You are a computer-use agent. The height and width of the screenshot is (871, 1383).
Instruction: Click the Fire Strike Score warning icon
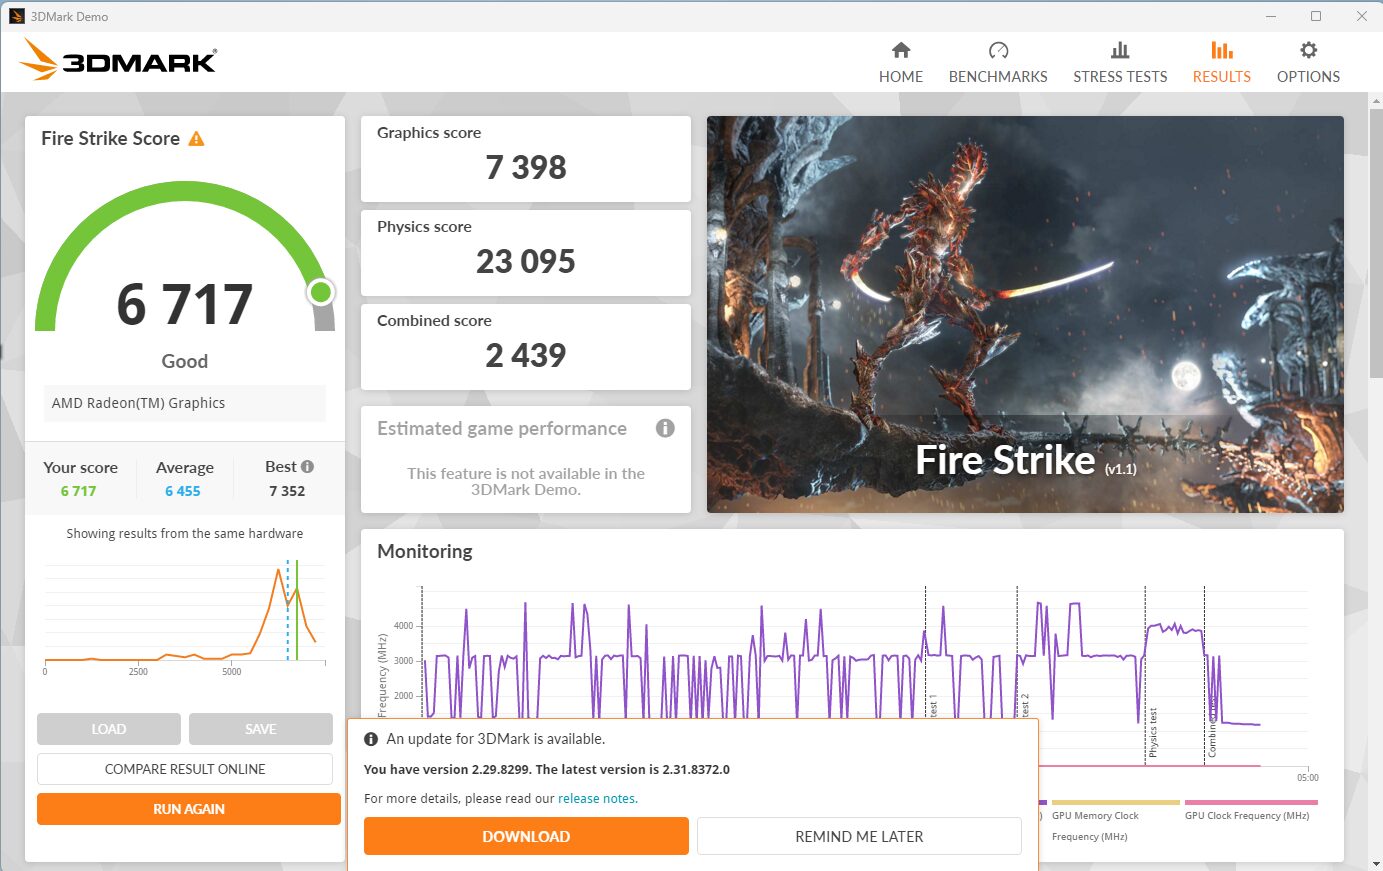pyautogui.click(x=197, y=139)
